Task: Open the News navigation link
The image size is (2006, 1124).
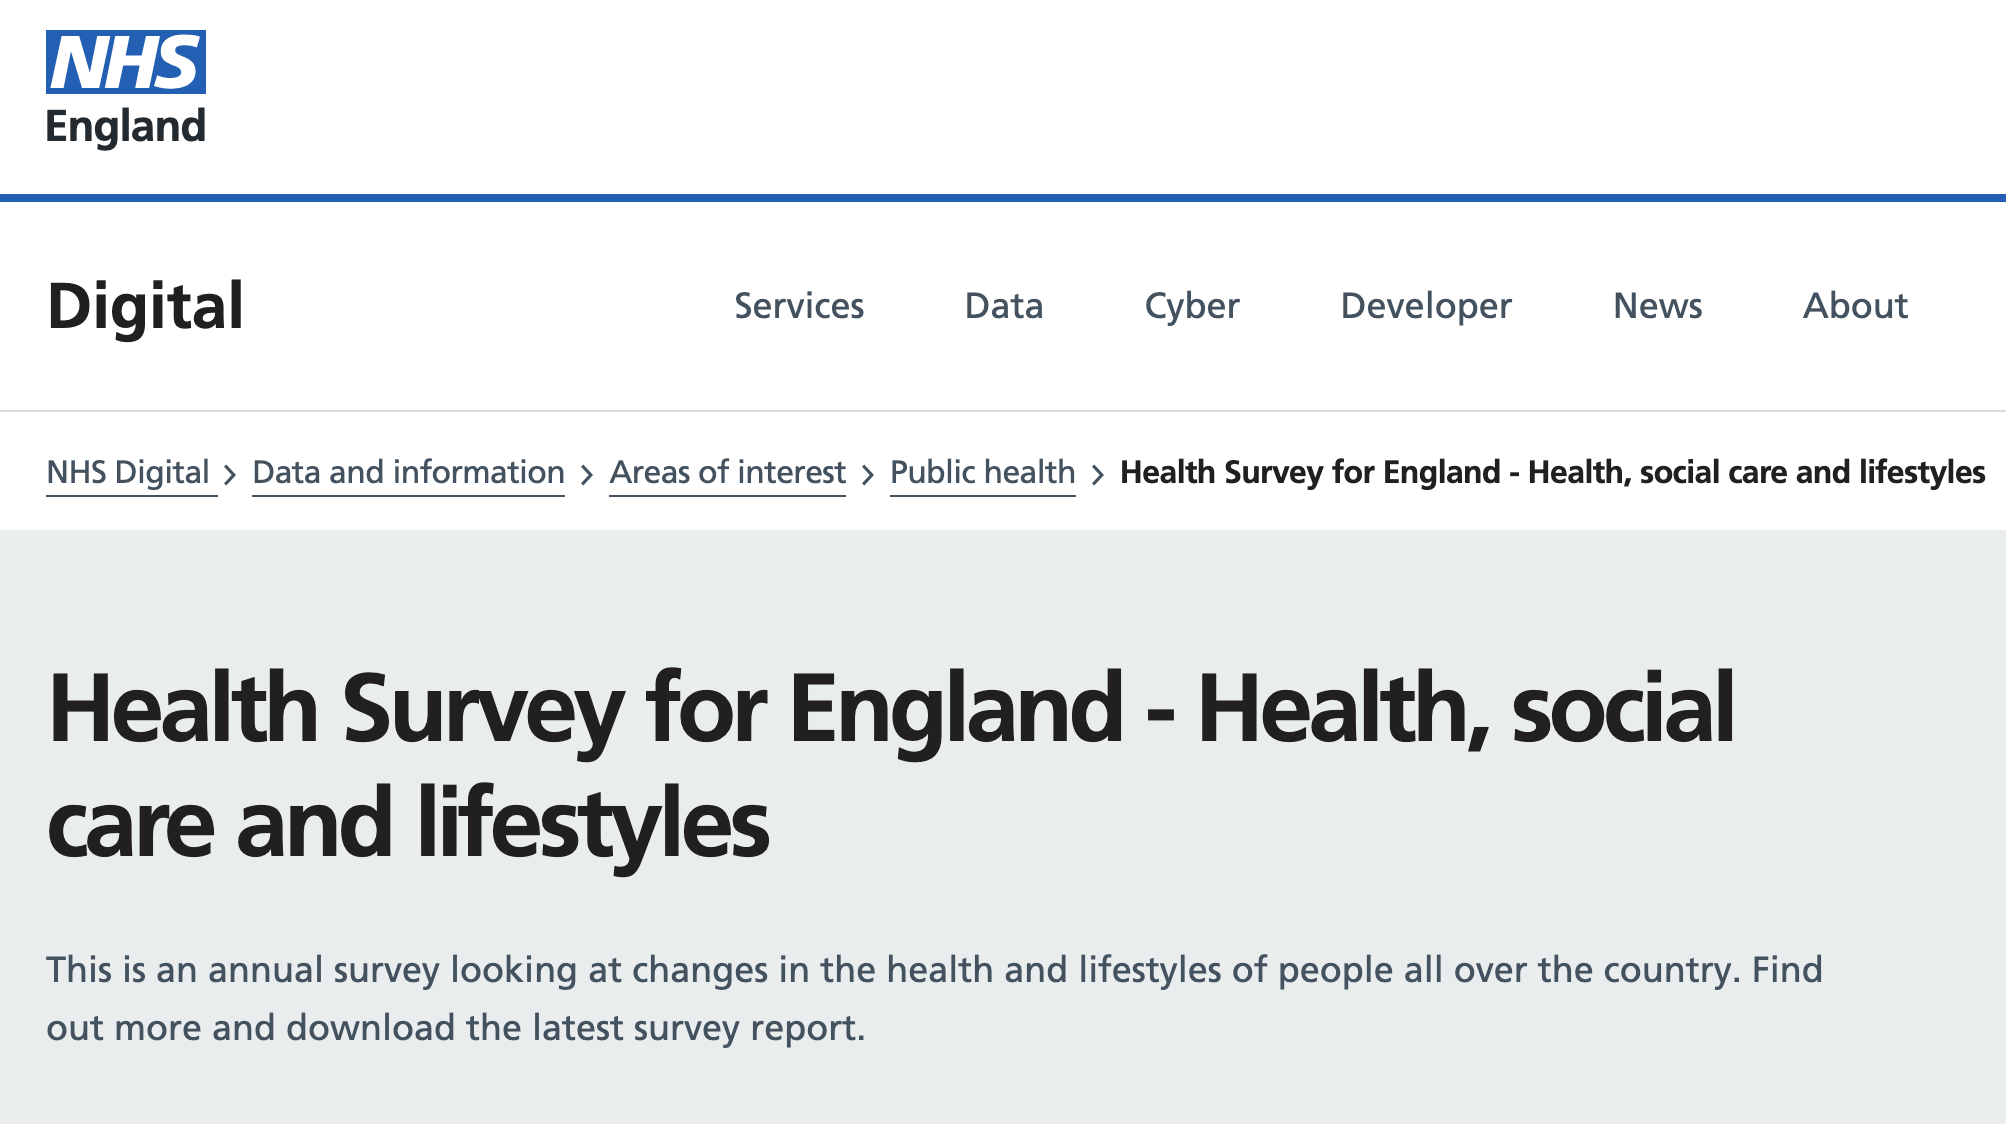Action: [x=1657, y=306]
